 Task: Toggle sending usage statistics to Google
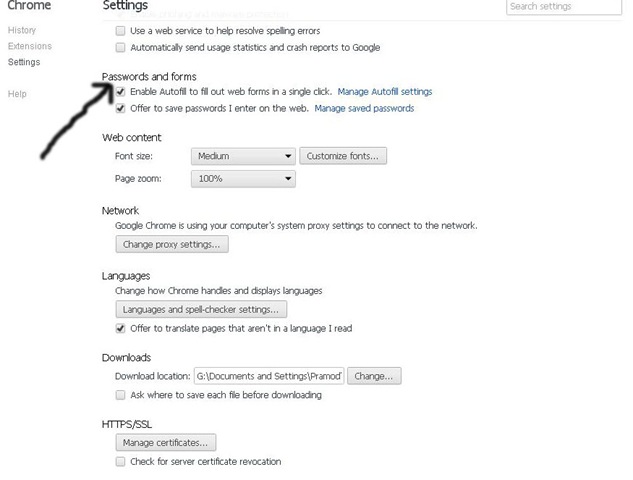[121, 47]
